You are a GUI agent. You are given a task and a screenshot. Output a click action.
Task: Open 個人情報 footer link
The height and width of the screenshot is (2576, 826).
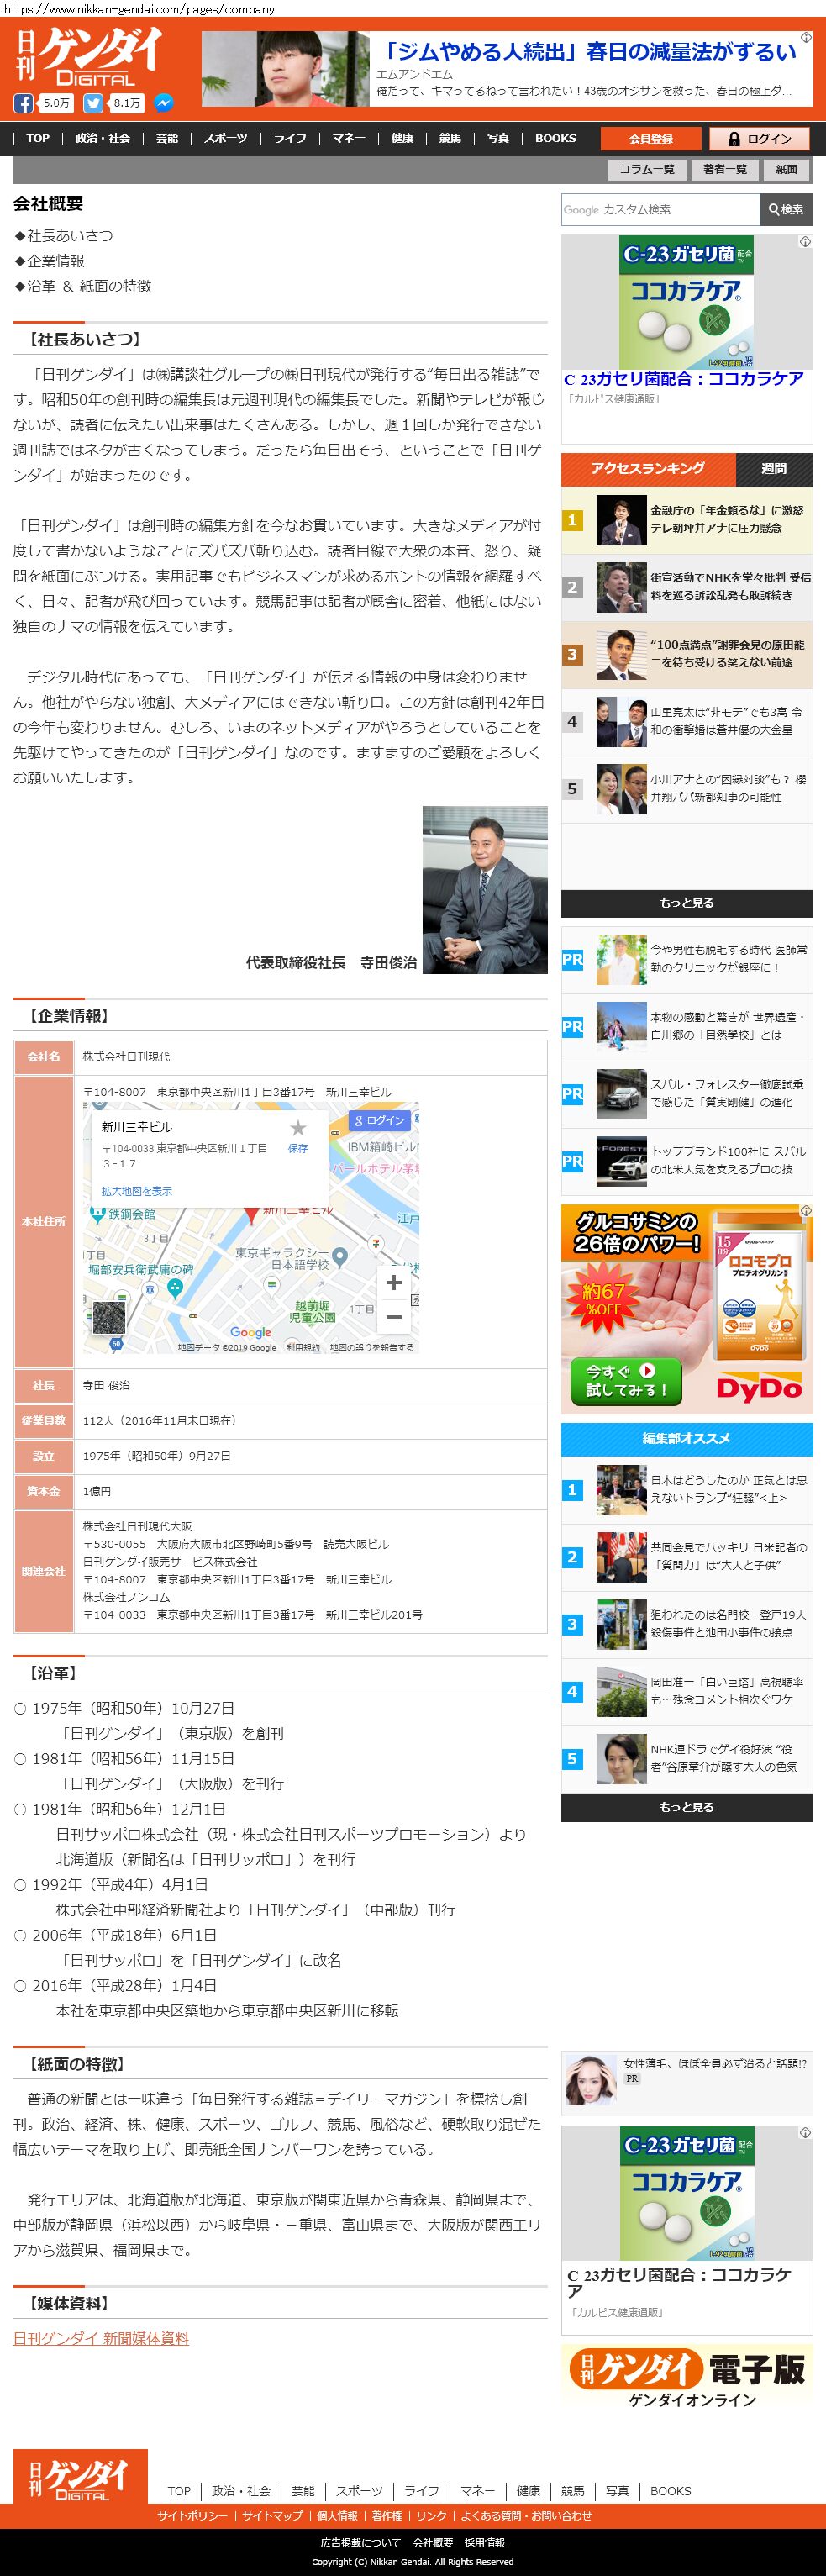(337, 2516)
